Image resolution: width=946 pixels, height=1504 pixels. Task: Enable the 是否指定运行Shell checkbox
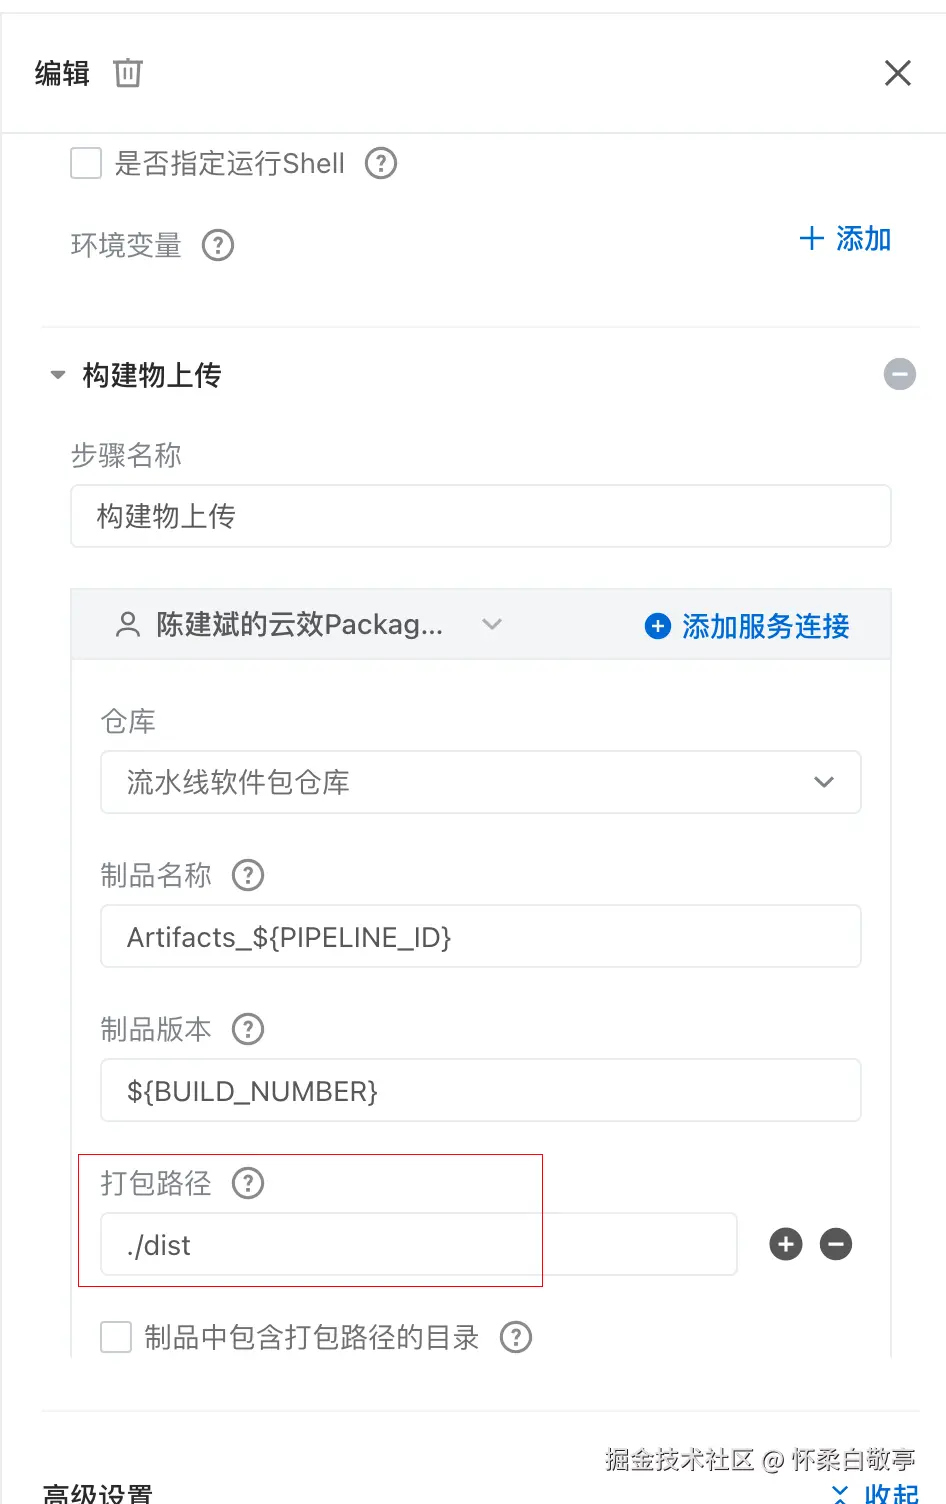[x=86, y=163]
